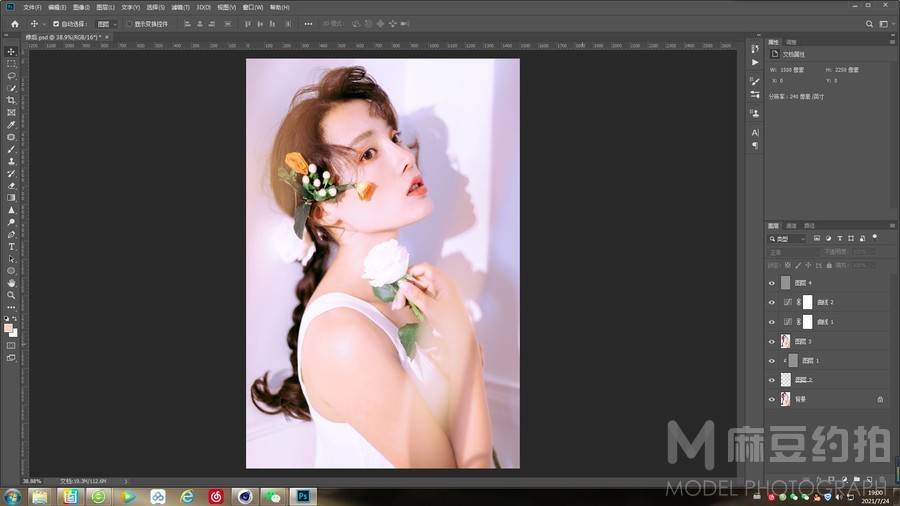
Task: Open Windows Start button
Action: [12, 496]
